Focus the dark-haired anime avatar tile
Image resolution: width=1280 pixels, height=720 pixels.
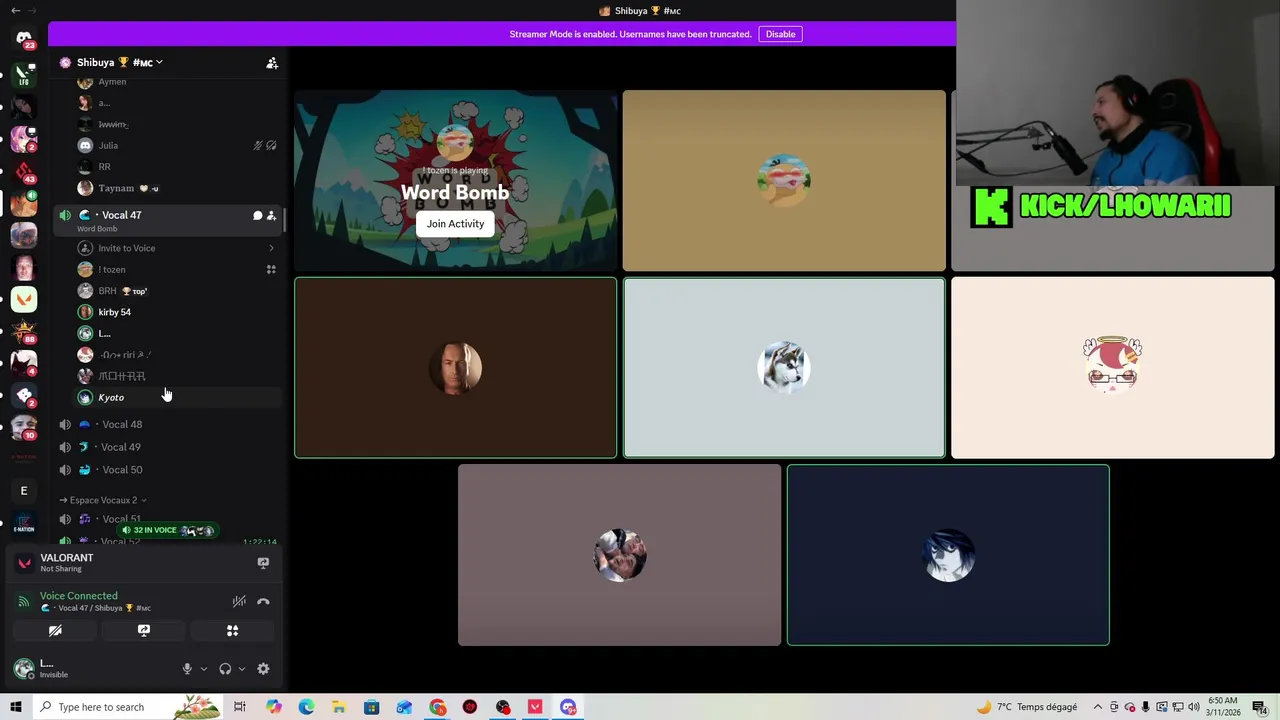pos(948,555)
